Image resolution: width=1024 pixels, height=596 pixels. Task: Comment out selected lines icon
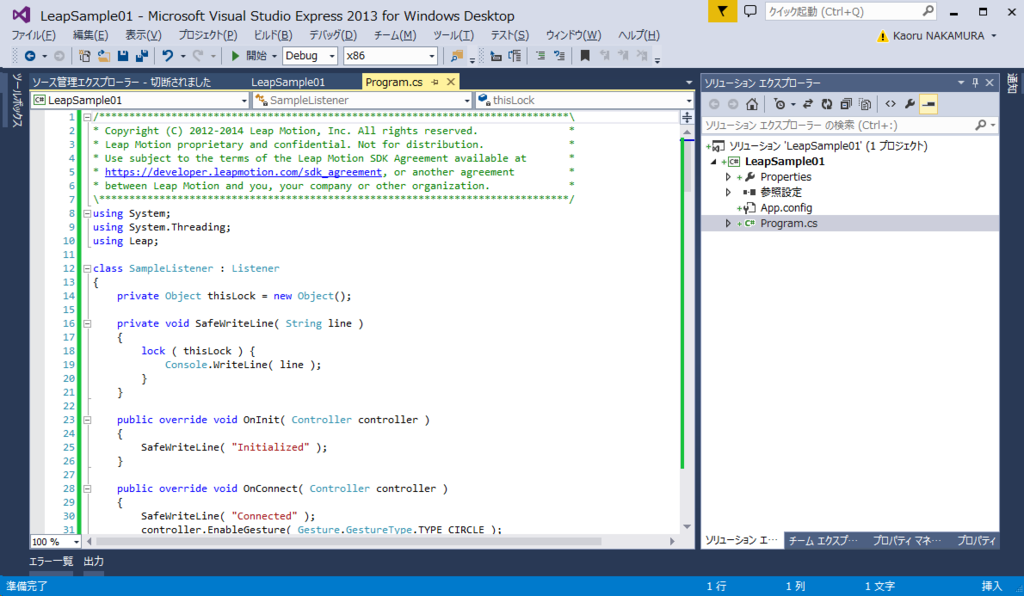pos(540,56)
